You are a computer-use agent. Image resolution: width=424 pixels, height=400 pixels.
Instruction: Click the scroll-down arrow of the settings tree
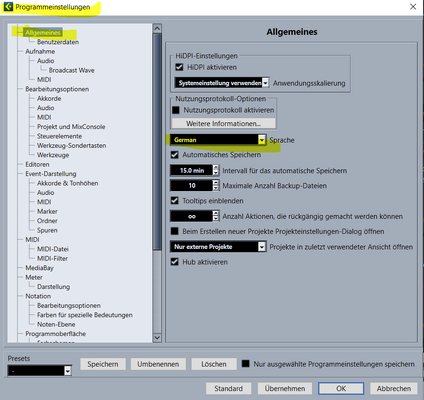(157, 337)
